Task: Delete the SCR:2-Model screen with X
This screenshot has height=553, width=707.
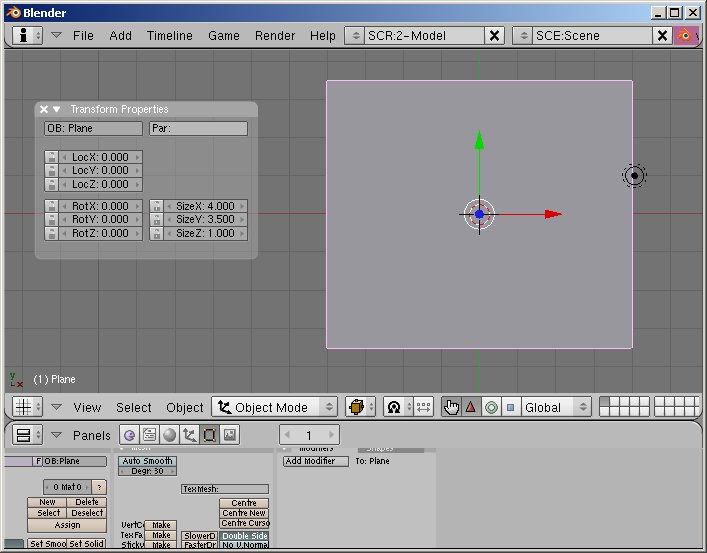Action: [x=494, y=36]
